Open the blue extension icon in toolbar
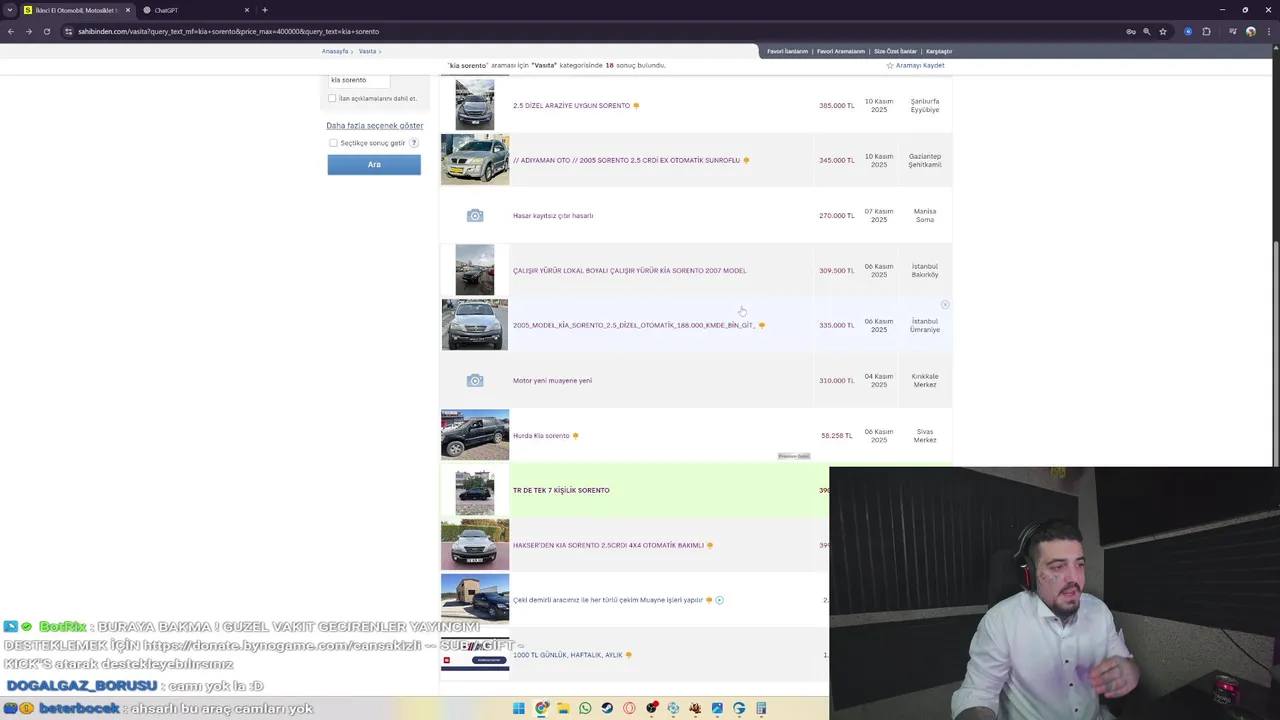Viewport: 1280px width, 720px height. (1188, 31)
